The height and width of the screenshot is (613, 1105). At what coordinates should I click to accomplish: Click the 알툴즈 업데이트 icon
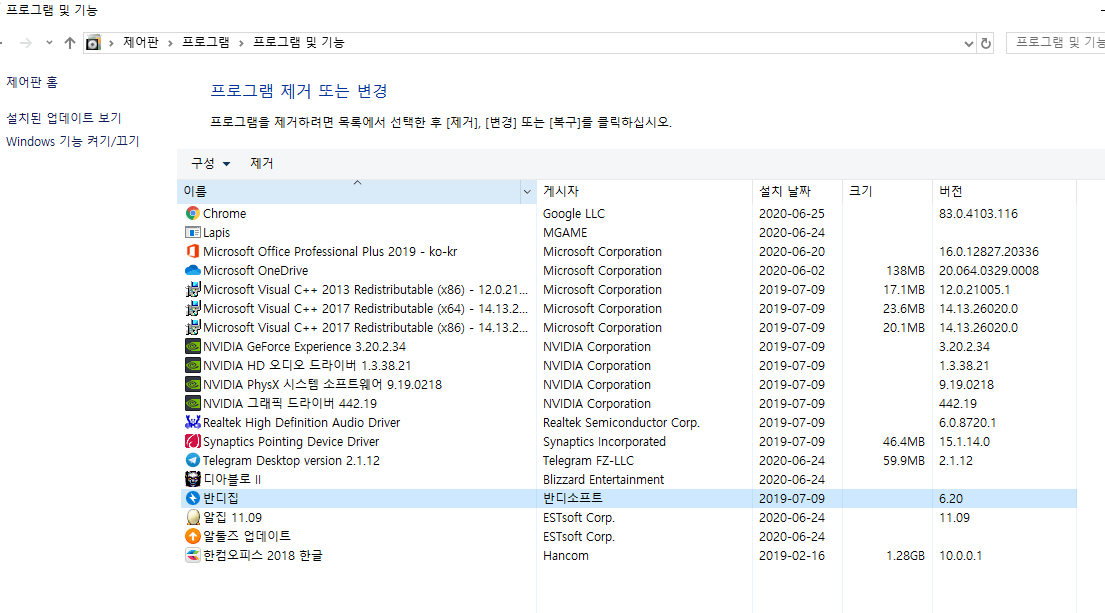coord(192,536)
